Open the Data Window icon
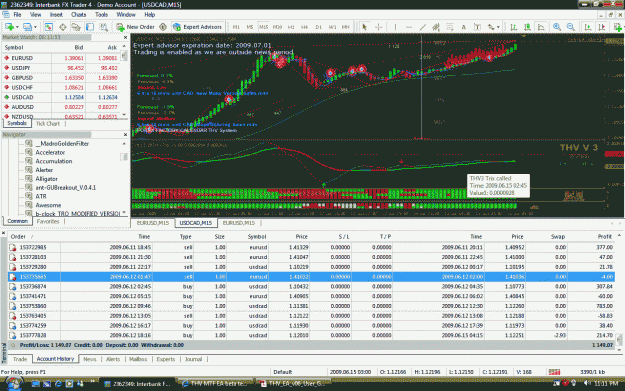This screenshot has width=625, height=391. tap(63, 27)
